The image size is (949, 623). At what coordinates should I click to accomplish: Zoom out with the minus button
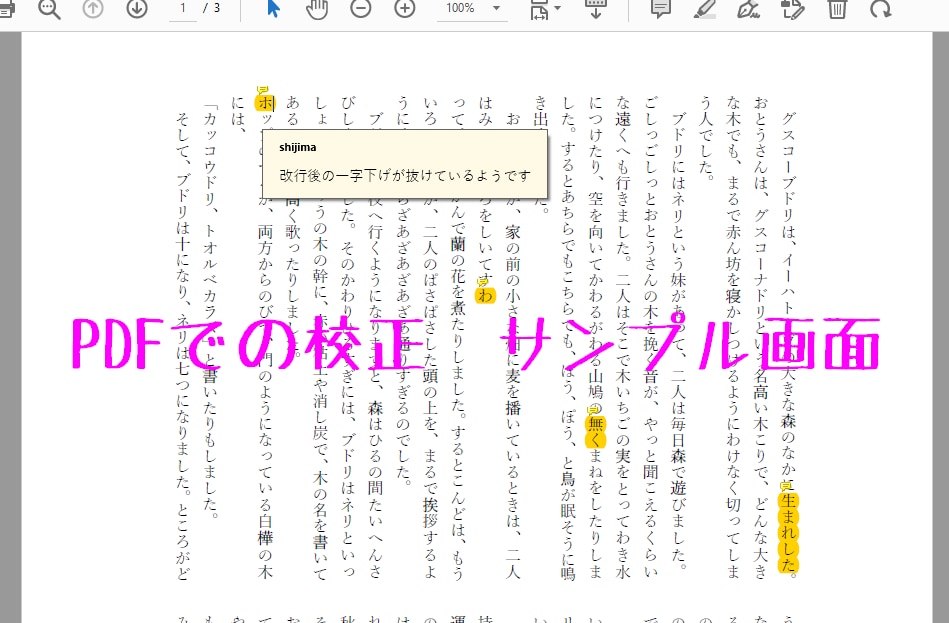tap(361, 9)
